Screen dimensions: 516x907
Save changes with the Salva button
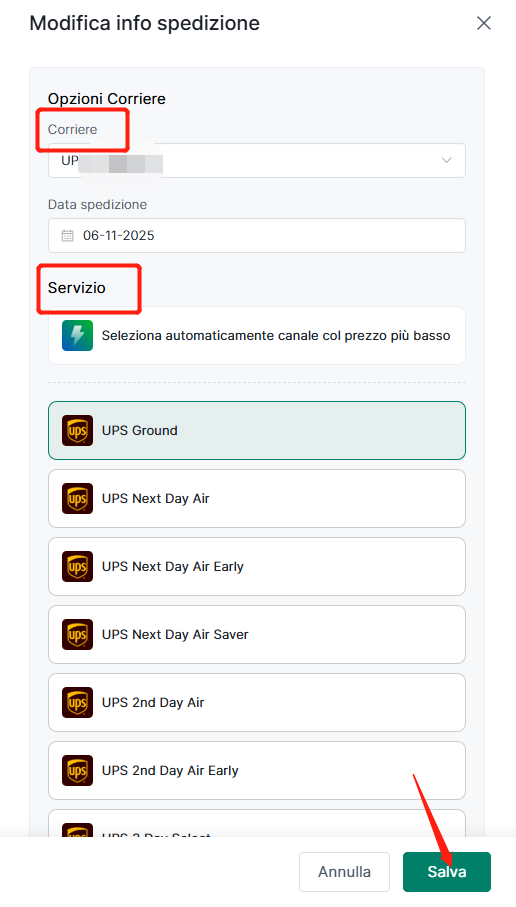447,872
